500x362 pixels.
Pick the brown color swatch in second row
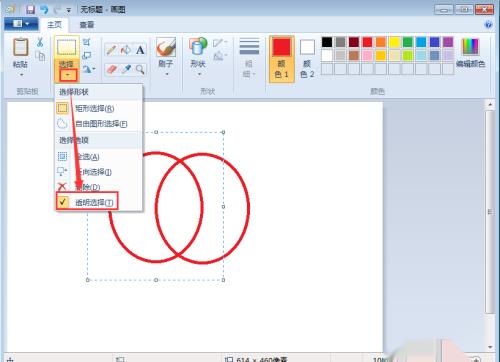tap(354, 55)
